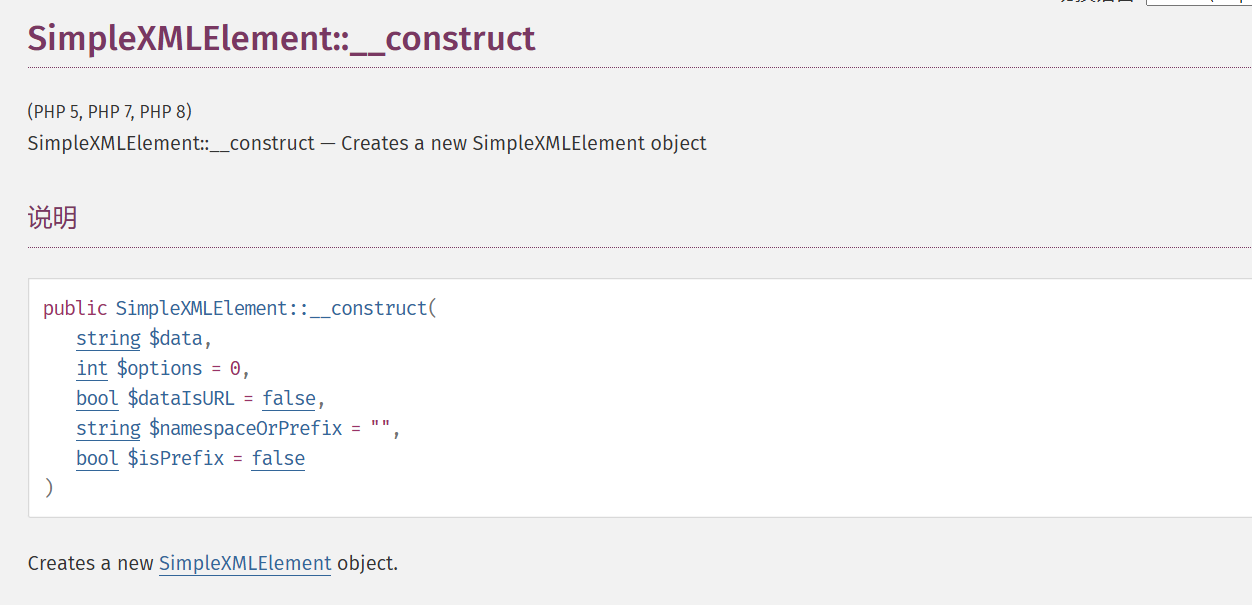The height and width of the screenshot is (605, 1252).
Task: Click the 说明 section heading
Action: tap(52, 218)
